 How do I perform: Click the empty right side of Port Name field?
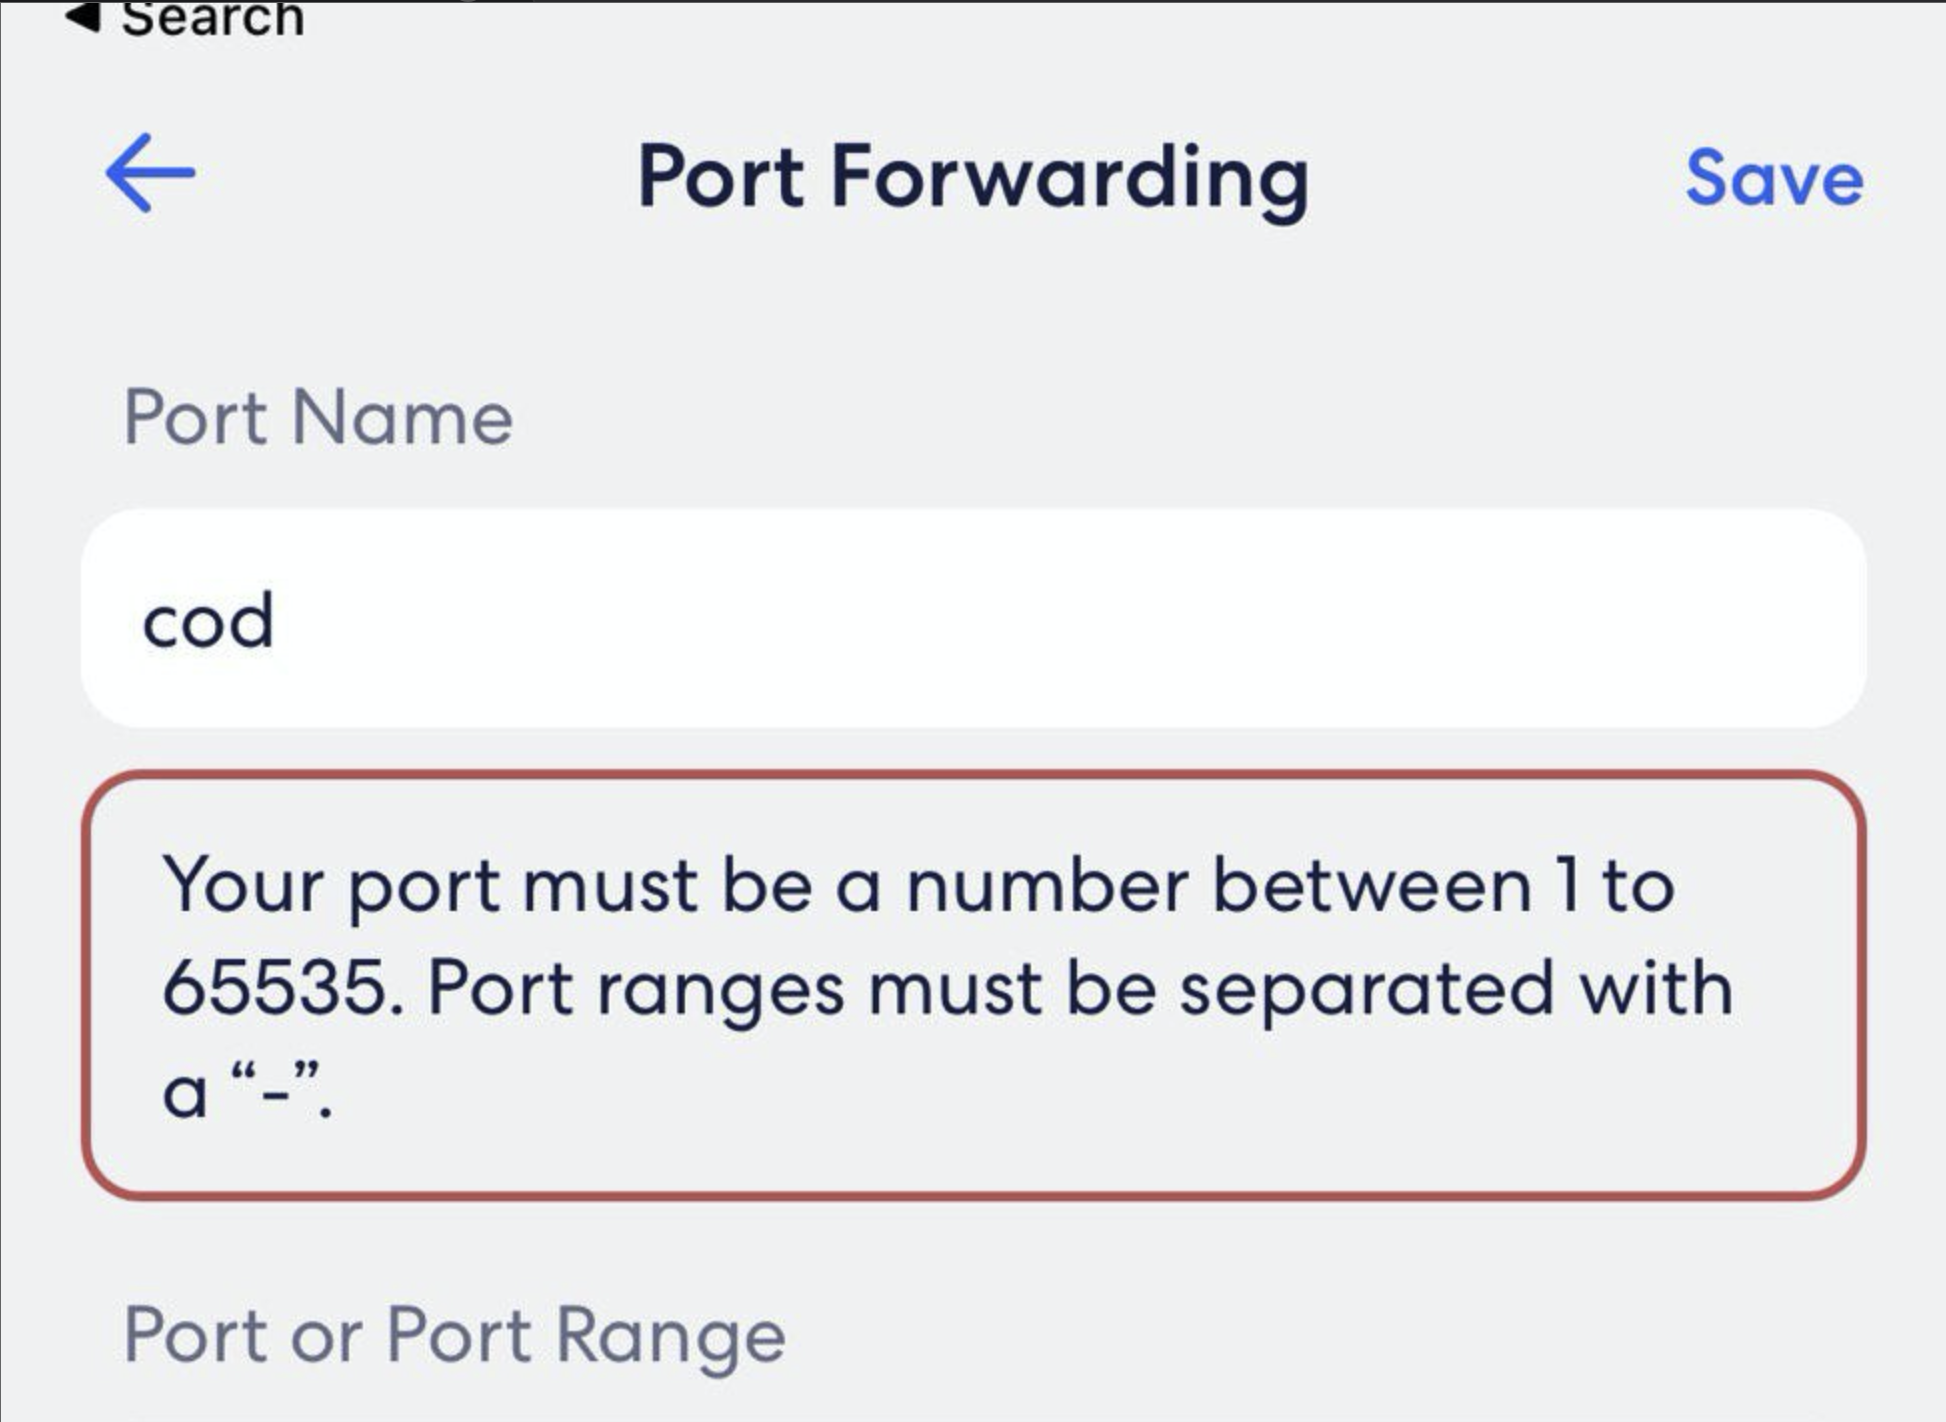(1400, 618)
